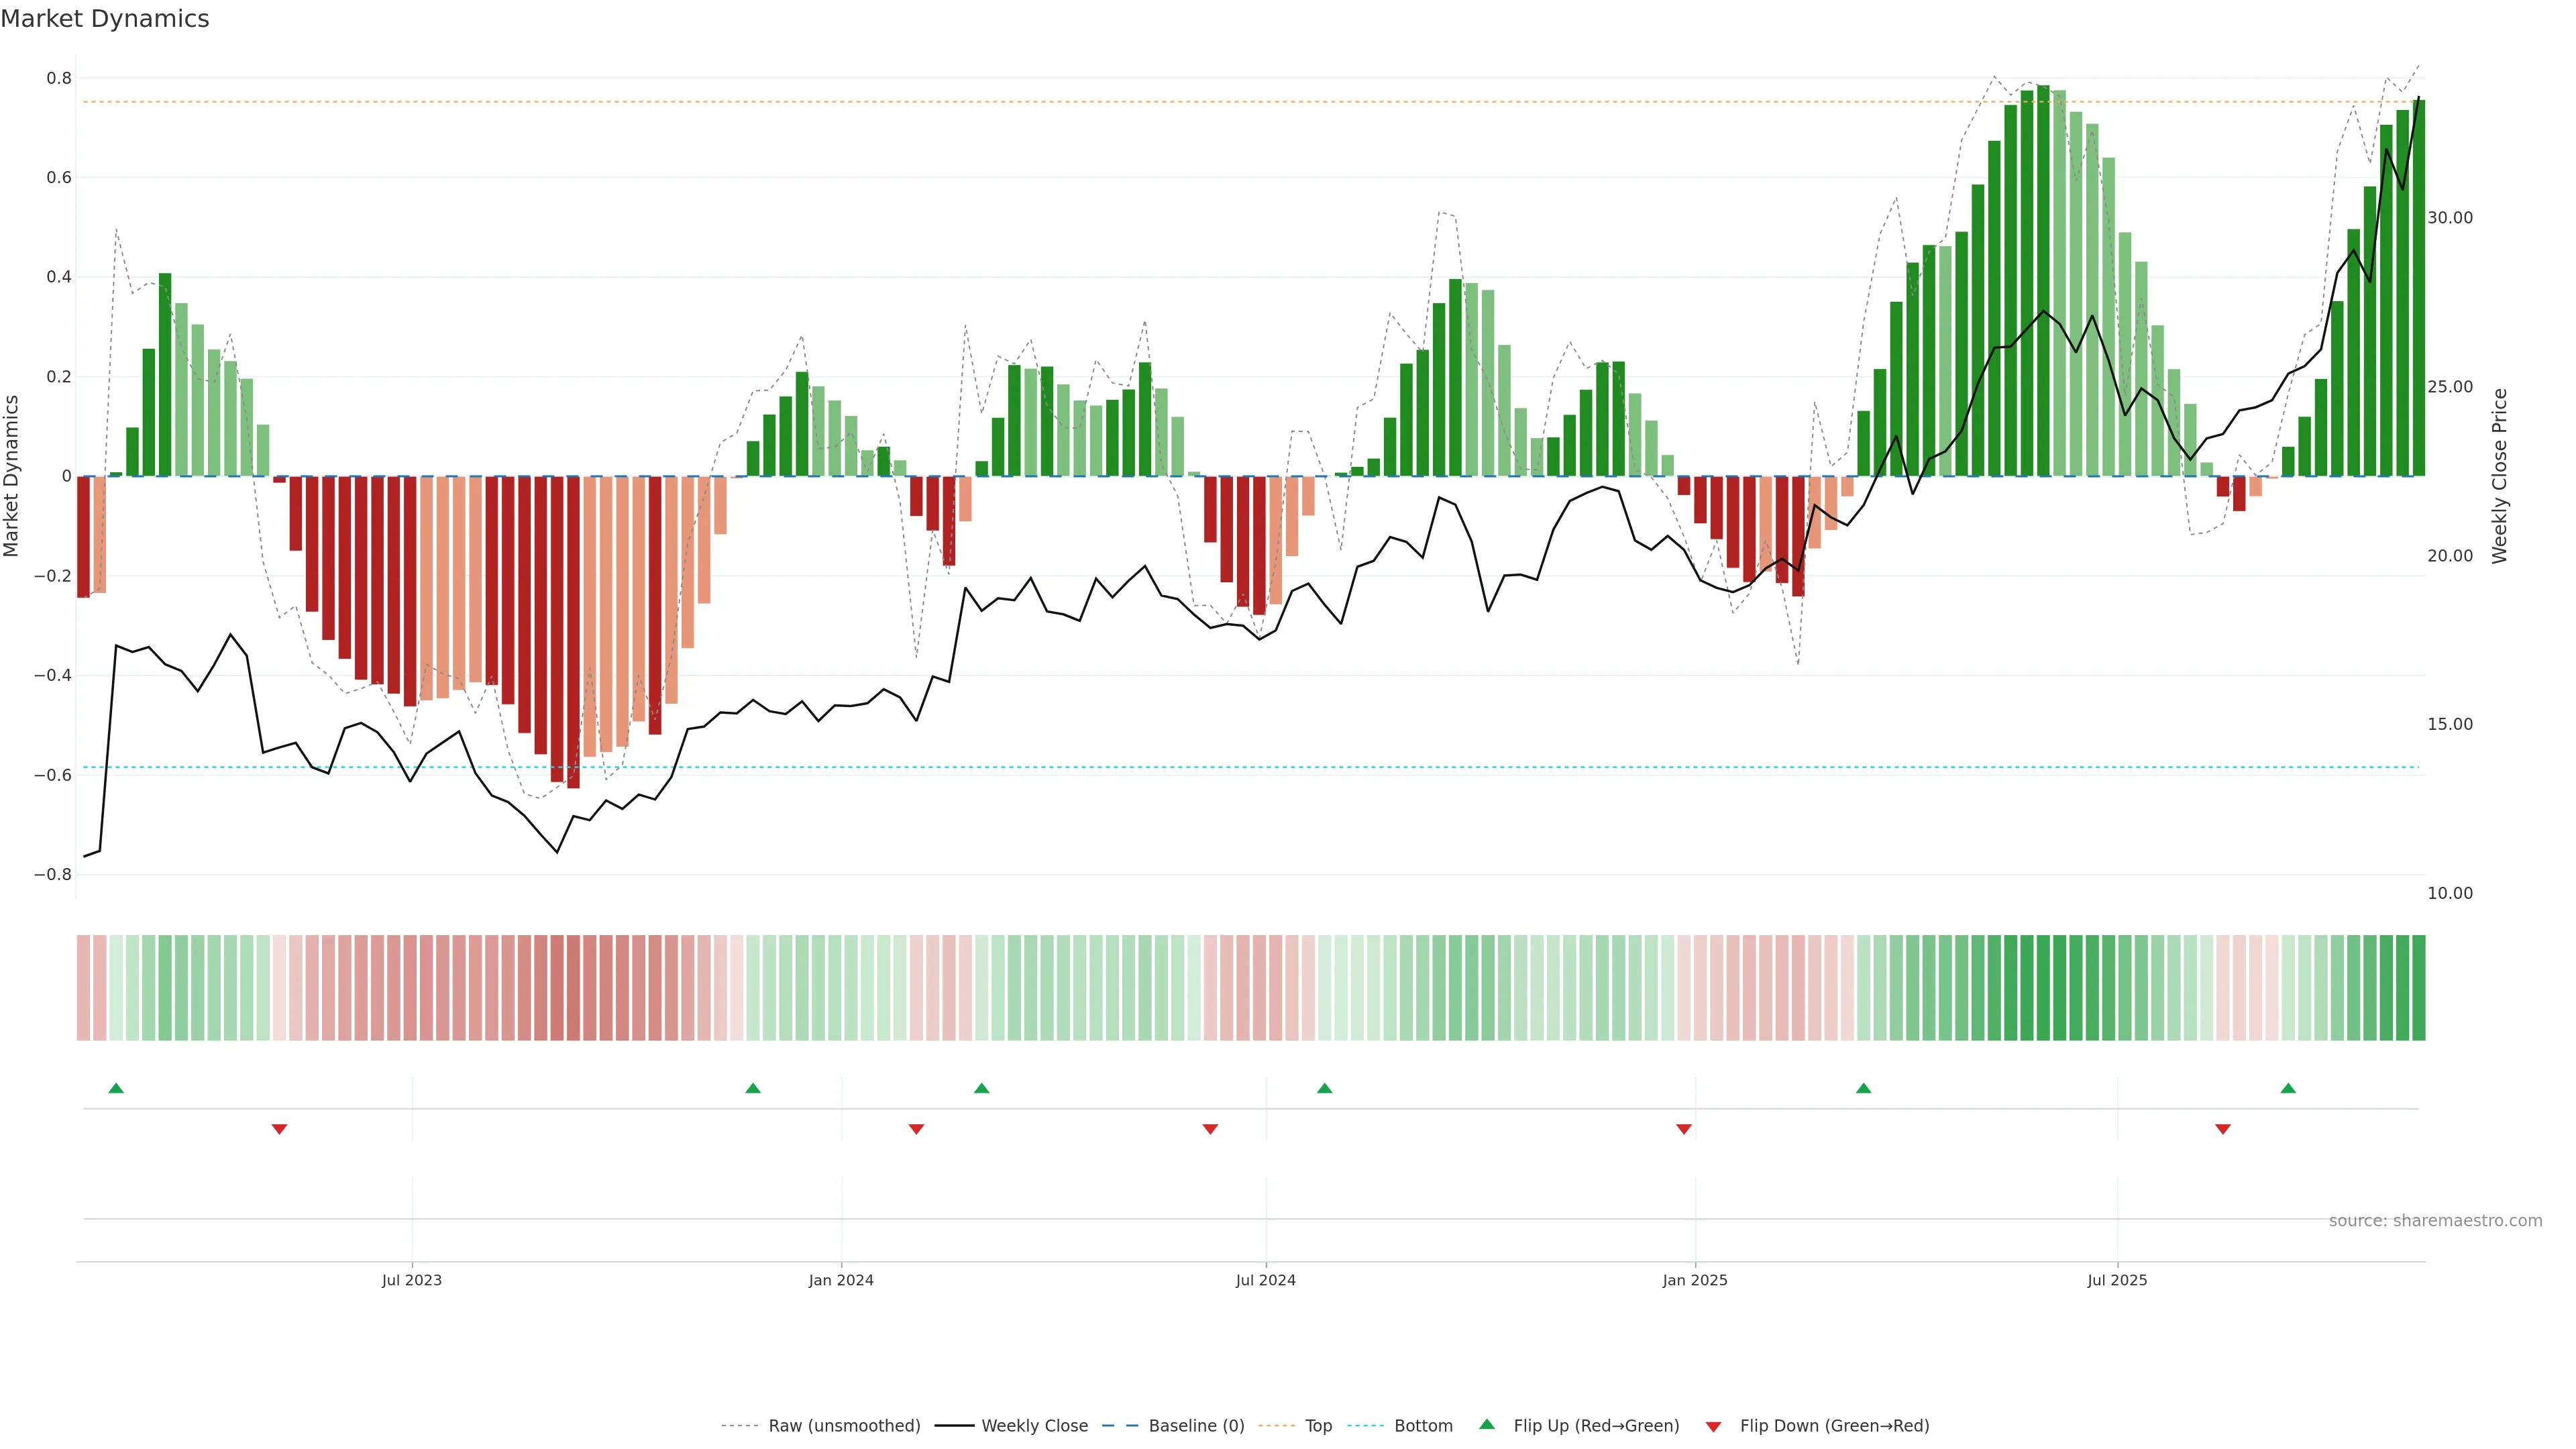Click the source: sharemaestro.com text

[x=2435, y=1221]
